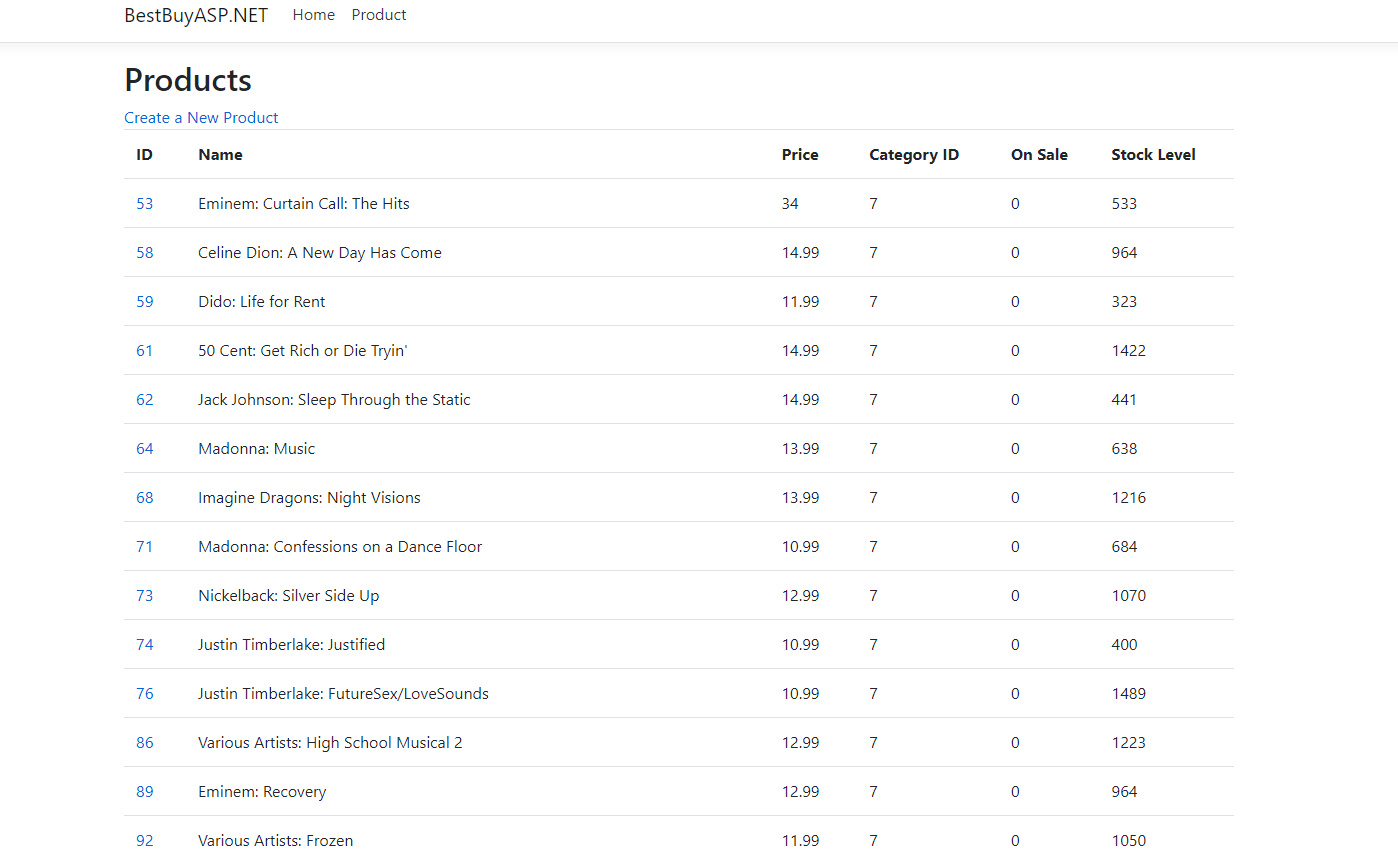Open product ID 71 link
The image size is (1398, 858).
145,547
